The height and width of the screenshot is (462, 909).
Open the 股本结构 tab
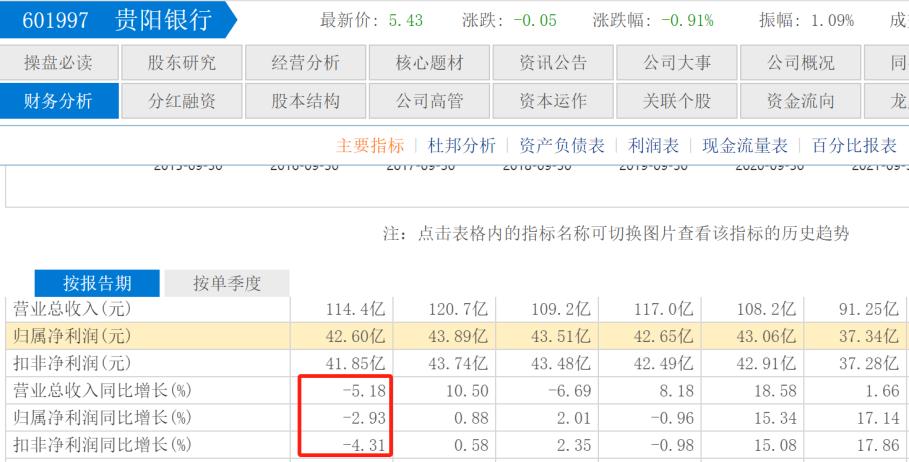306,100
